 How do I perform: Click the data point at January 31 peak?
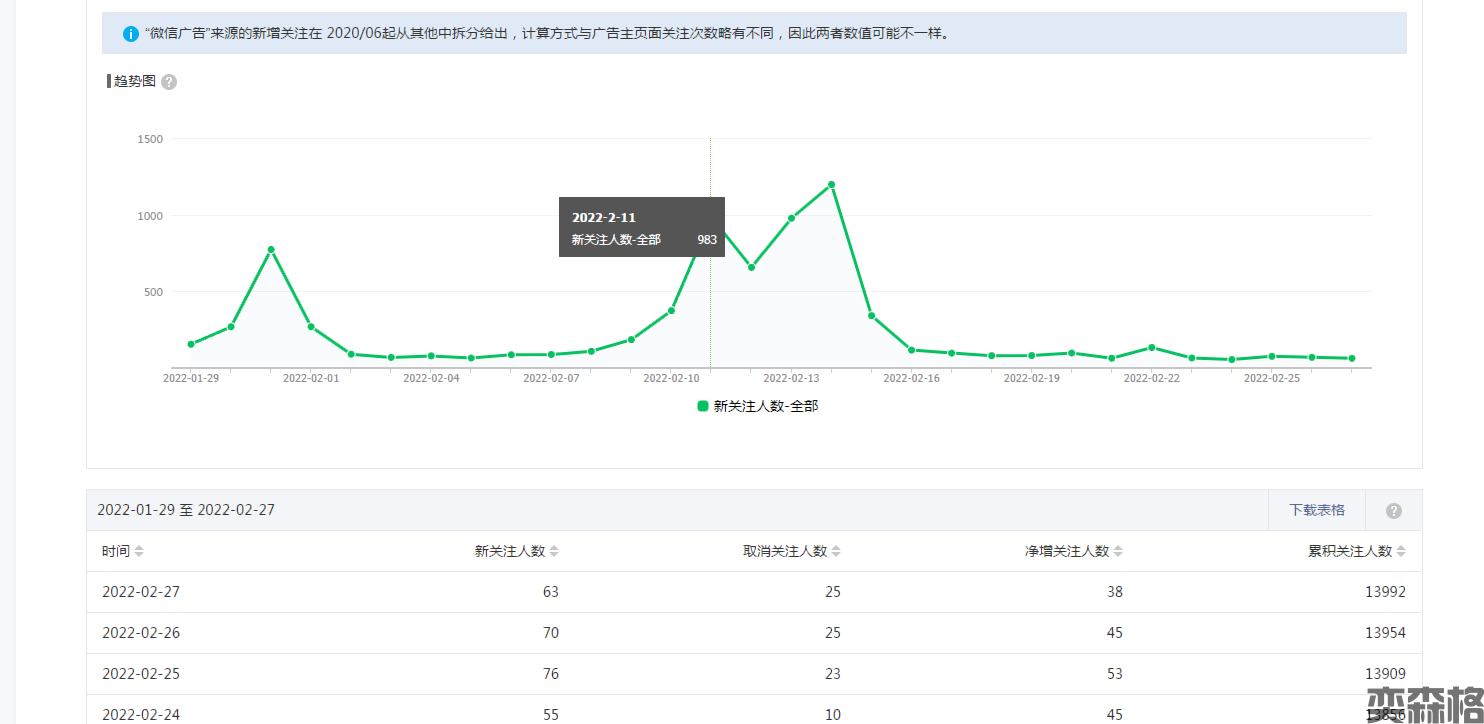tap(271, 250)
